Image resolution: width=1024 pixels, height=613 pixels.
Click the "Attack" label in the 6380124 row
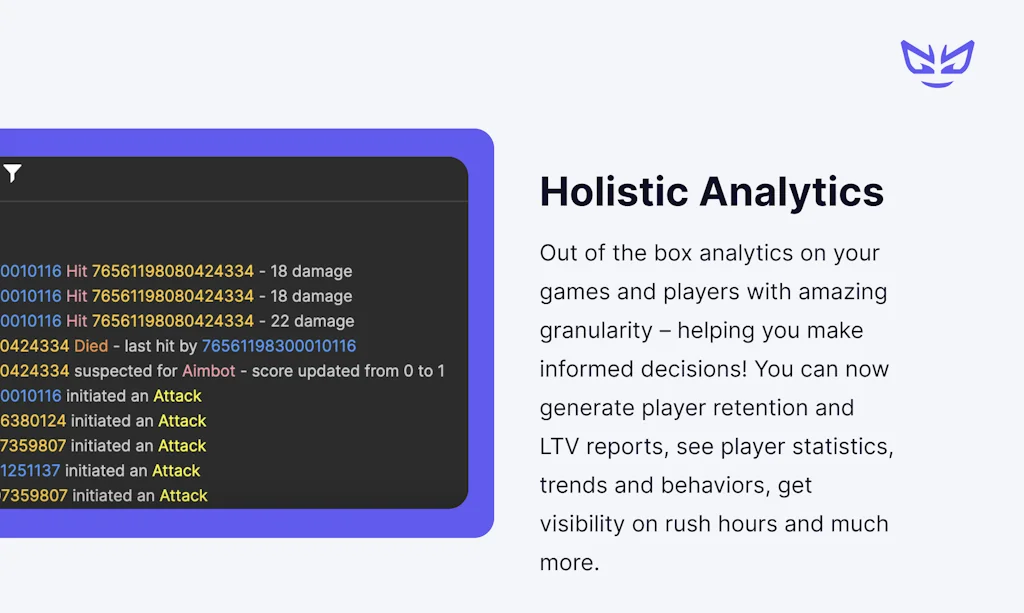point(182,421)
